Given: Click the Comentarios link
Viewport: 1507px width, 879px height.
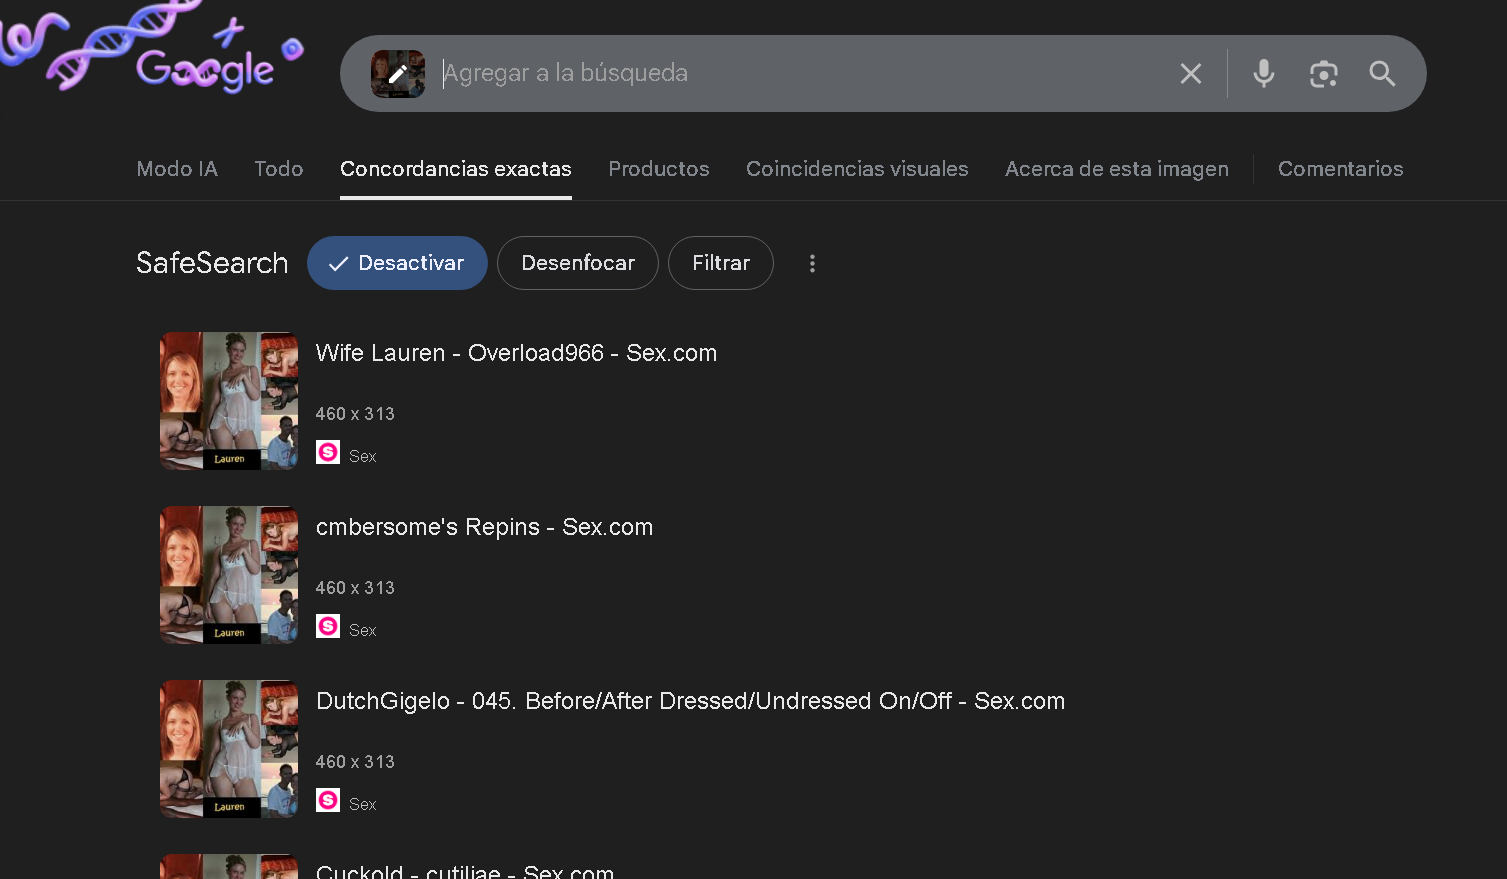Looking at the screenshot, I should pyautogui.click(x=1340, y=169).
